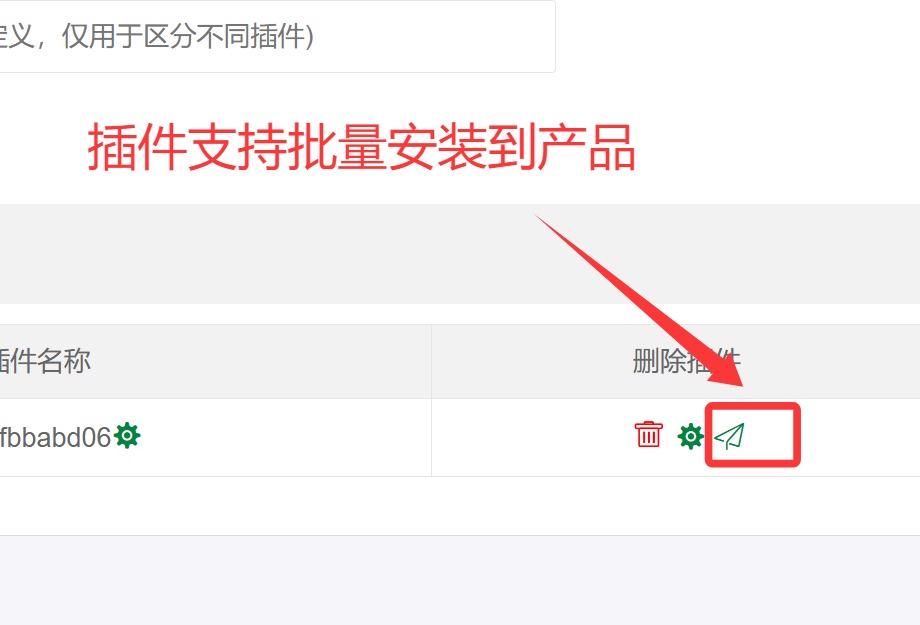Click the gray panel bar above the table
920x625 pixels.
460,254
